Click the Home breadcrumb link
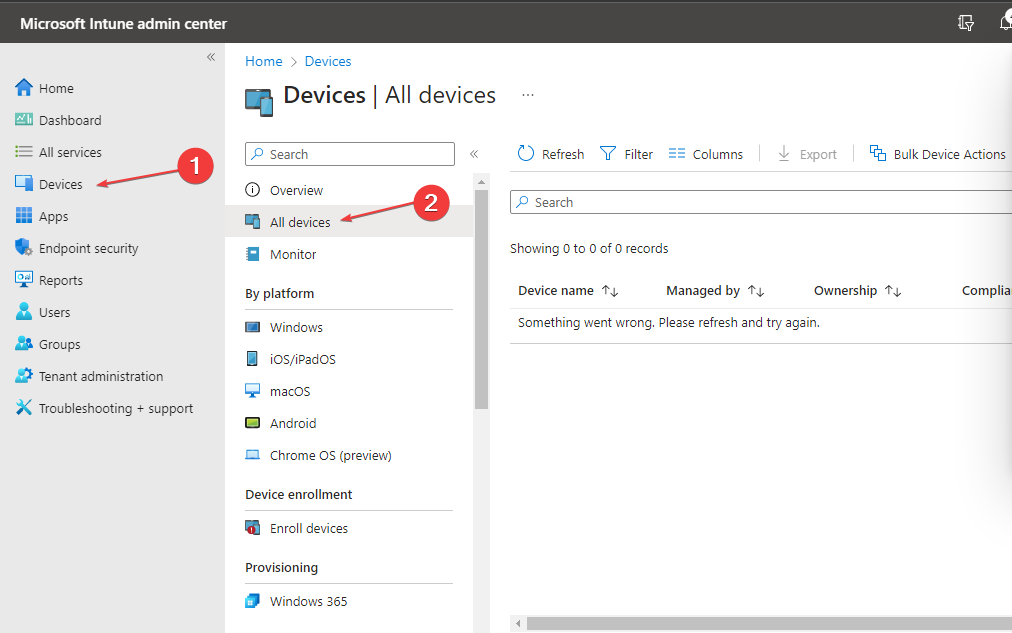Screen dimensions: 1012x633 point(263,61)
